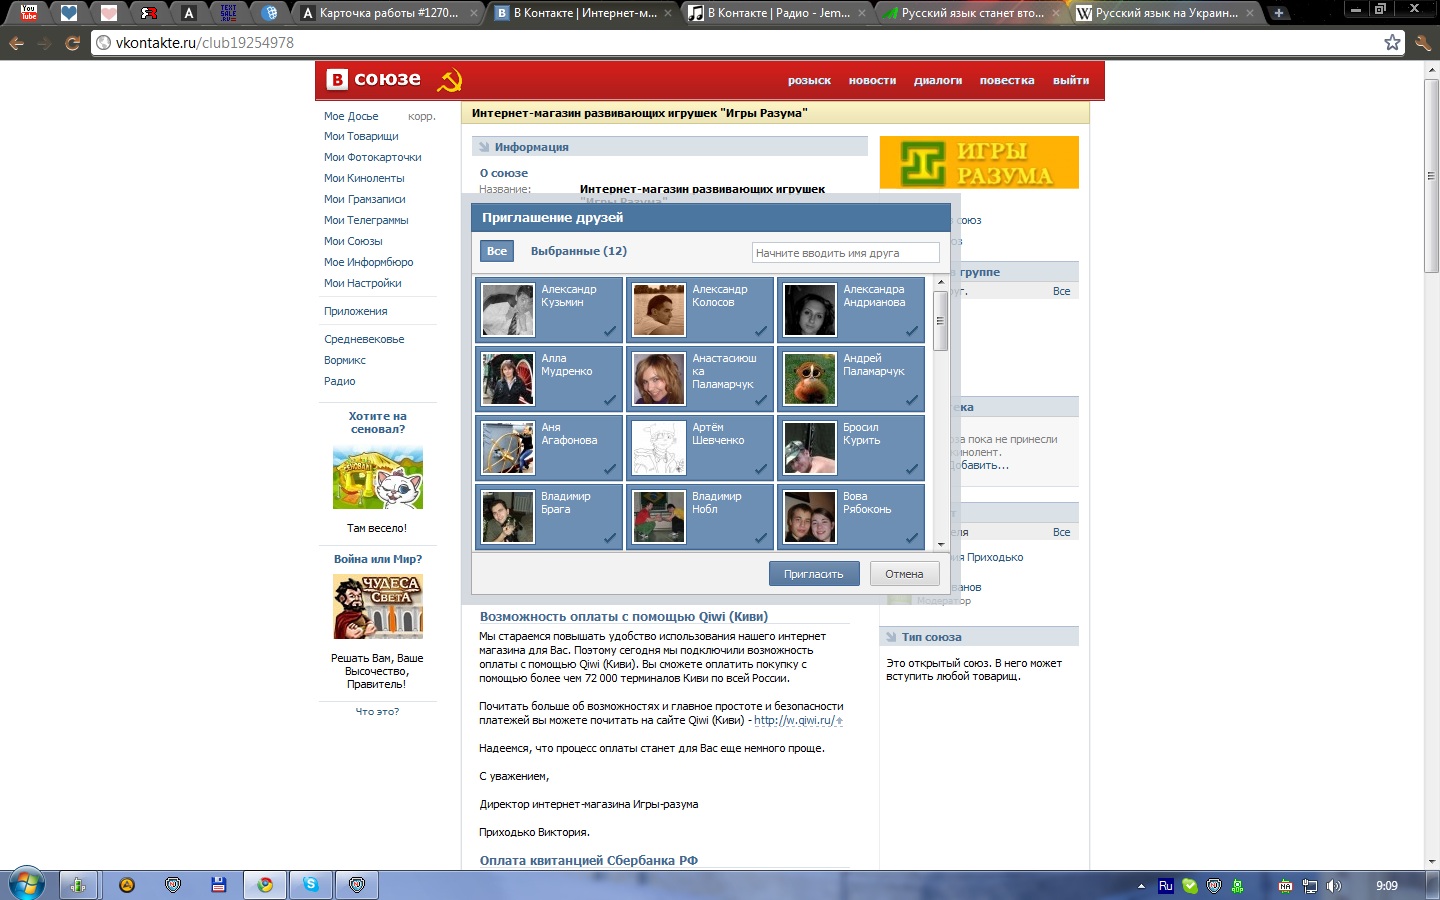Open 'Мои Телеграммы' in the sidebar
This screenshot has width=1440, height=900.
coord(366,221)
